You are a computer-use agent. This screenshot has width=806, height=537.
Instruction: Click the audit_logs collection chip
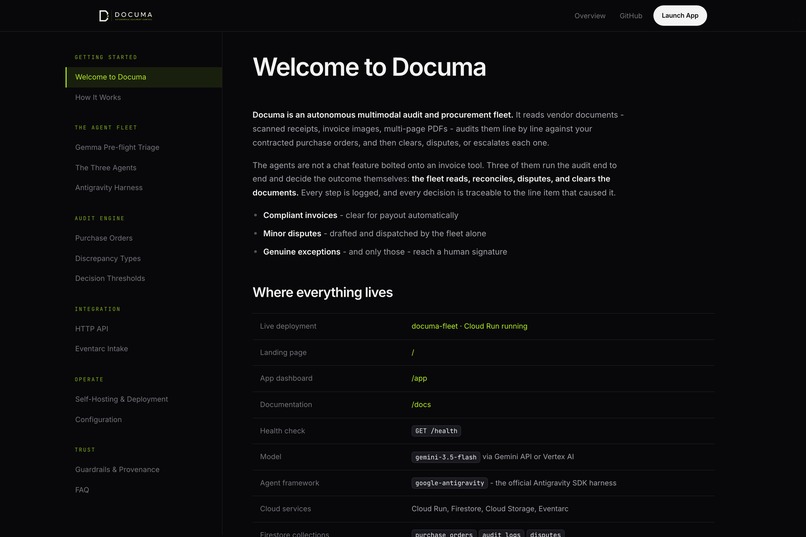(501, 534)
